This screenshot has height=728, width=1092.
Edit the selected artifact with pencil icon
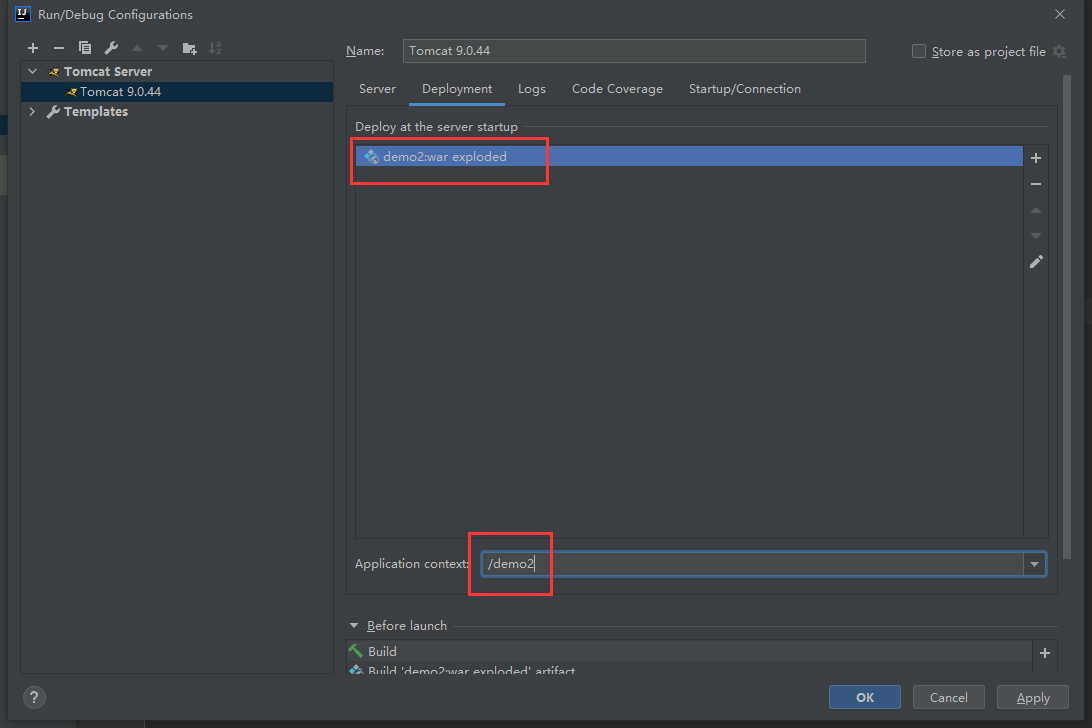tap(1036, 262)
